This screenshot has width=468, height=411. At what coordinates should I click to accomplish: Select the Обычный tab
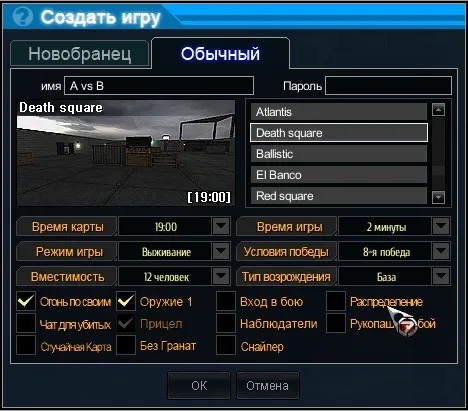pyautogui.click(x=220, y=54)
